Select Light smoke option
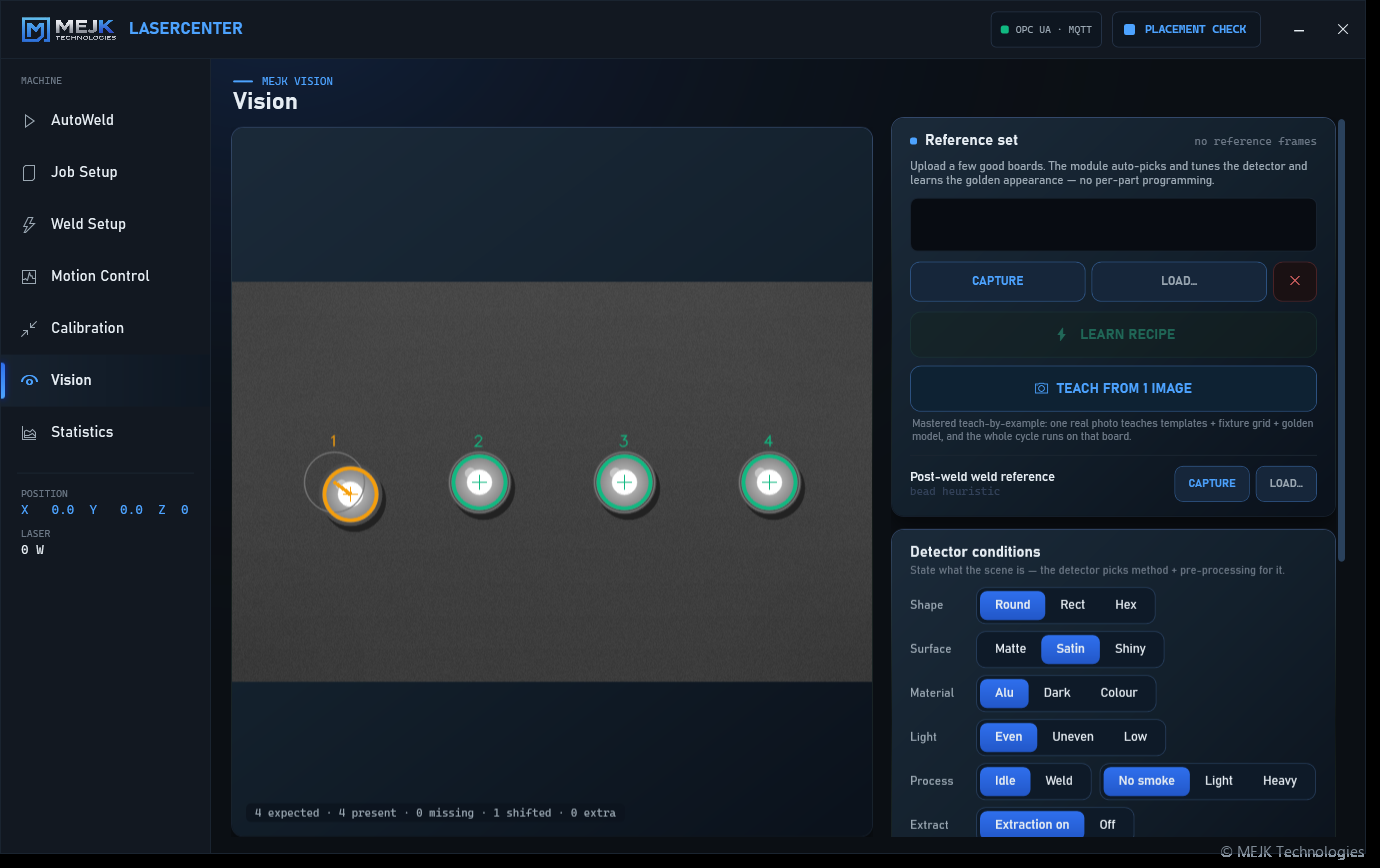1380x868 pixels. pyautogui.click(x=1219, y=781)
